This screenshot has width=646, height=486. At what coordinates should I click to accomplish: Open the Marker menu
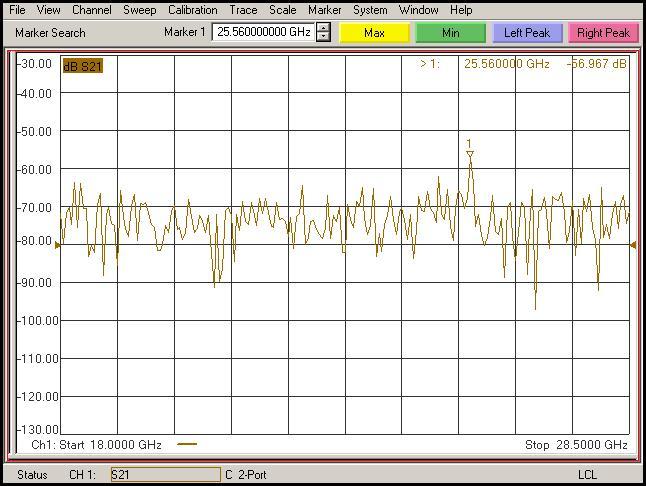(325, 10)
